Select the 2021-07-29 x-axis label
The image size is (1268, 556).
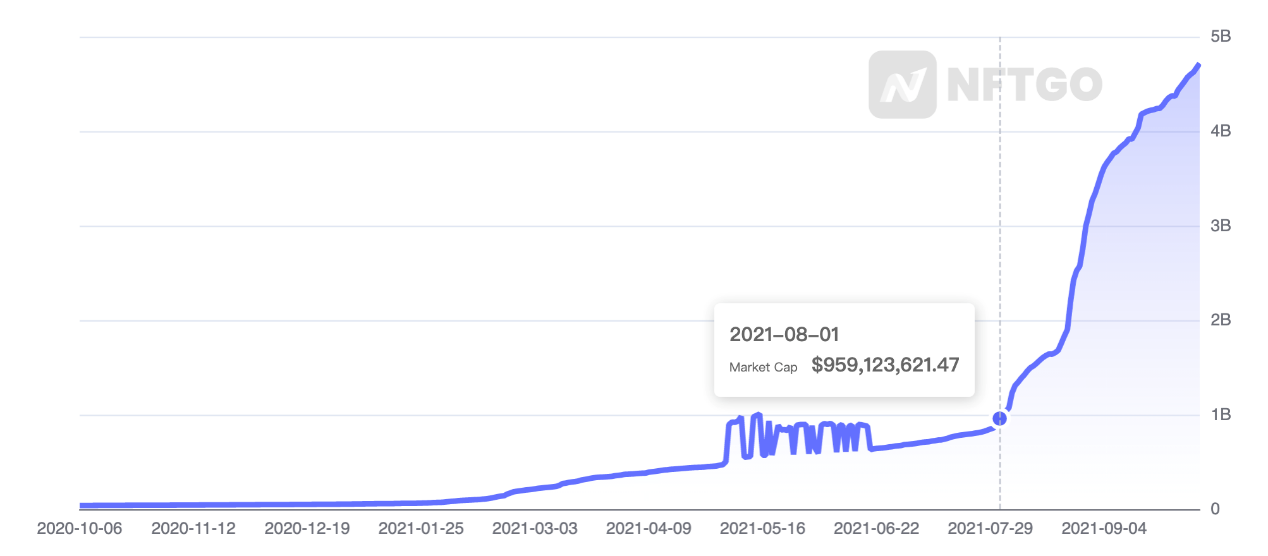coord(991,527)
